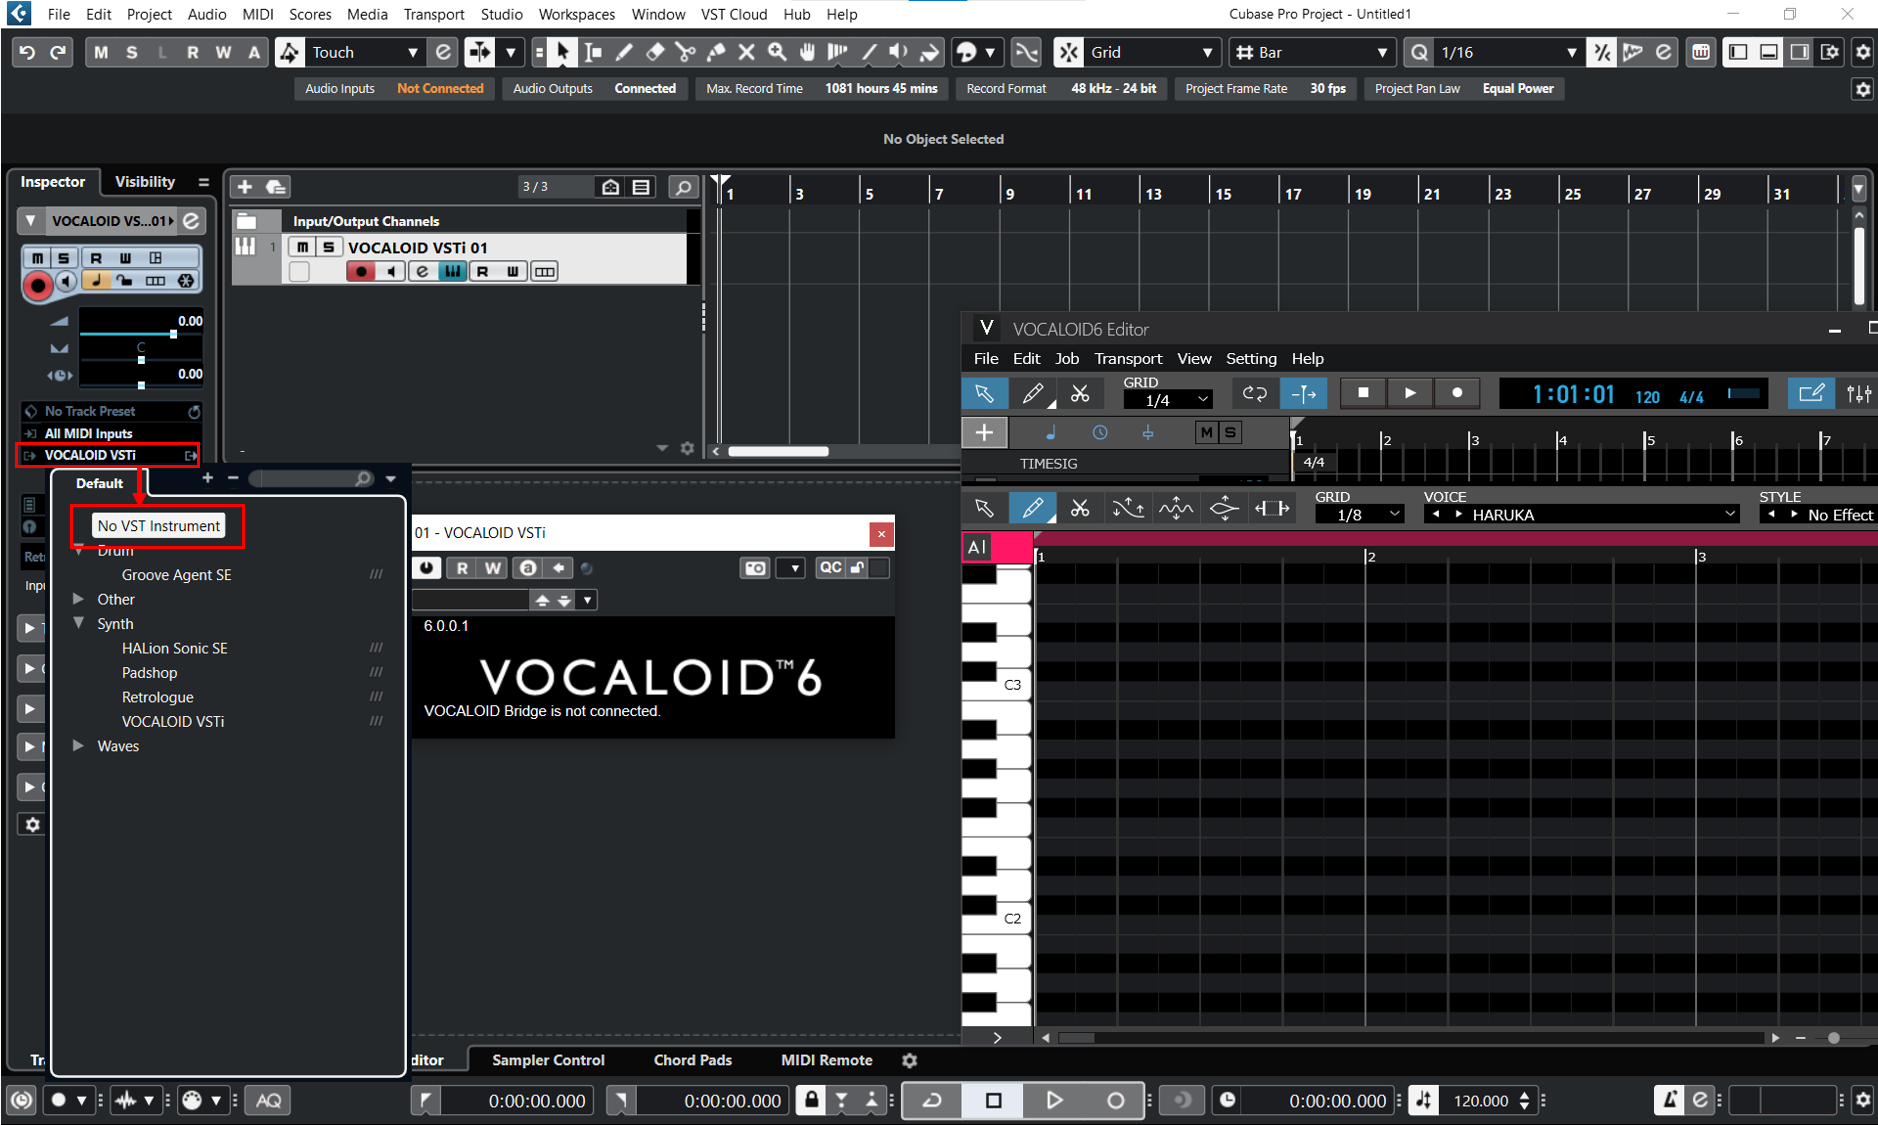This screenshot has width=1878, height=1125.
Task: Expand the Waves instrument category
Action: tap(79, 746)
